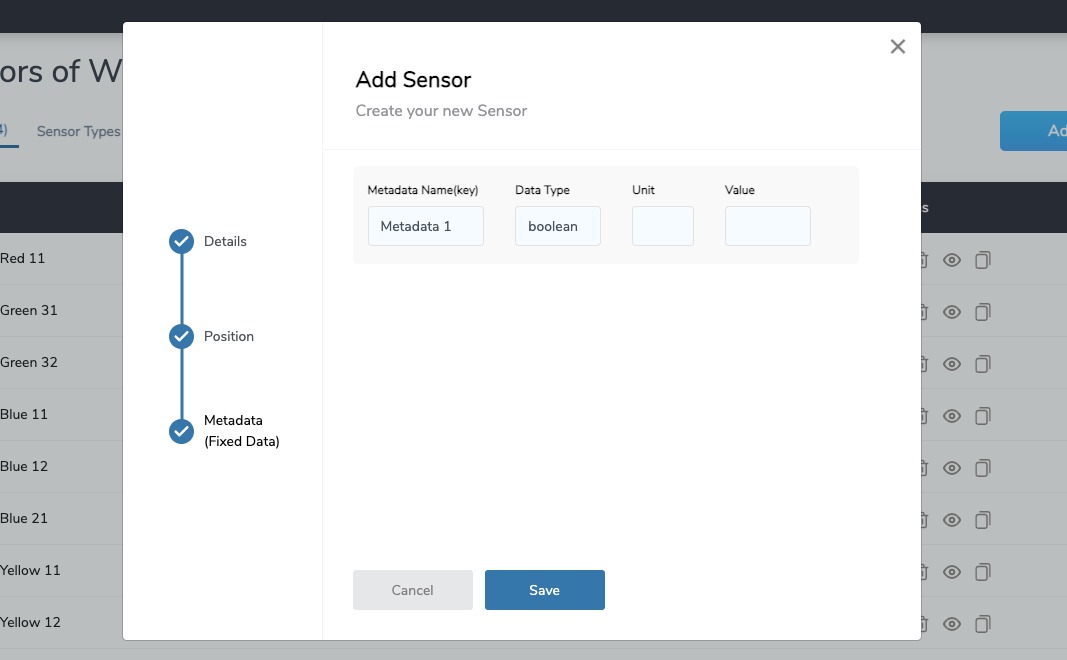This screenshot has height=660, width=1067.
Task: Duplicate sensor Green 31 using copy icon
Action: click(983, 311)
